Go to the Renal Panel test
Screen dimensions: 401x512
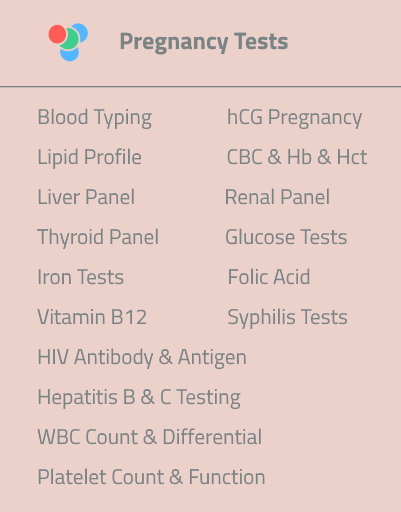pyautogui.click(x=277, y=197)
